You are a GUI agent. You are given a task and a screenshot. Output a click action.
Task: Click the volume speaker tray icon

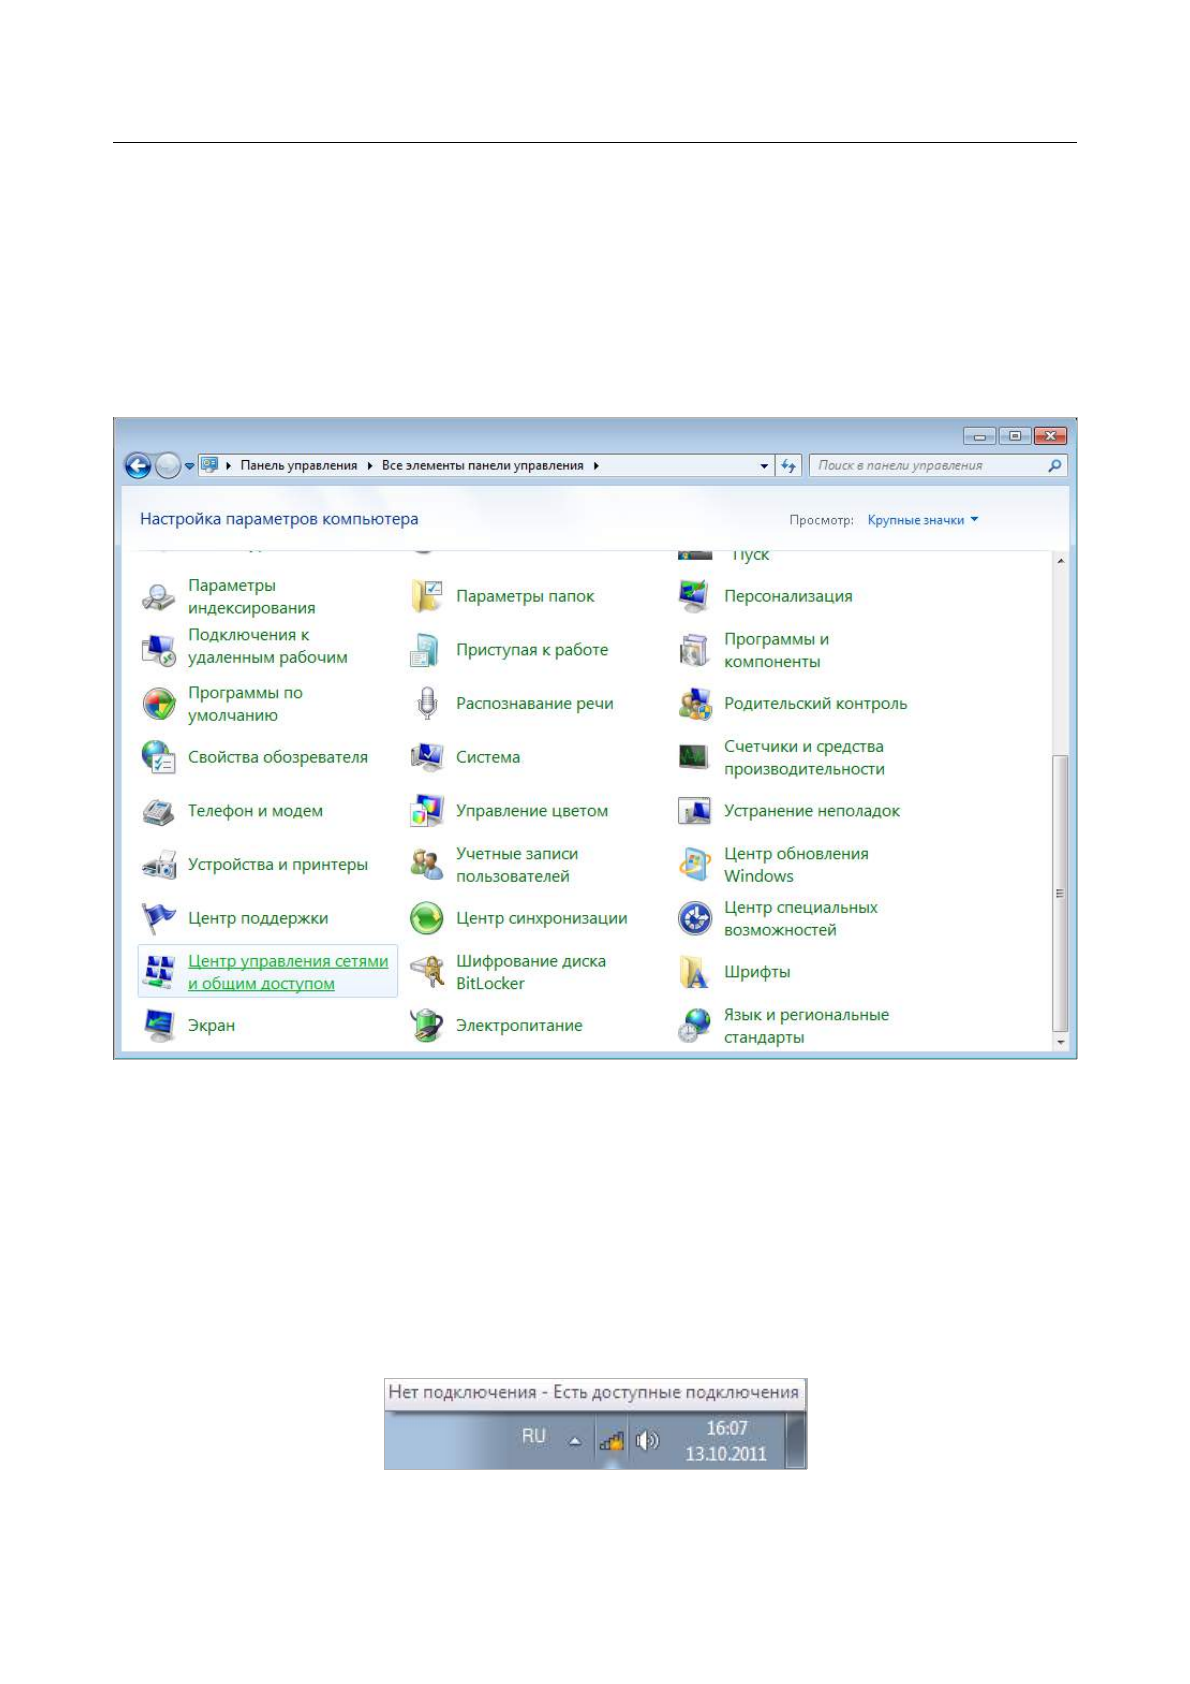(x=648, y=1441)
